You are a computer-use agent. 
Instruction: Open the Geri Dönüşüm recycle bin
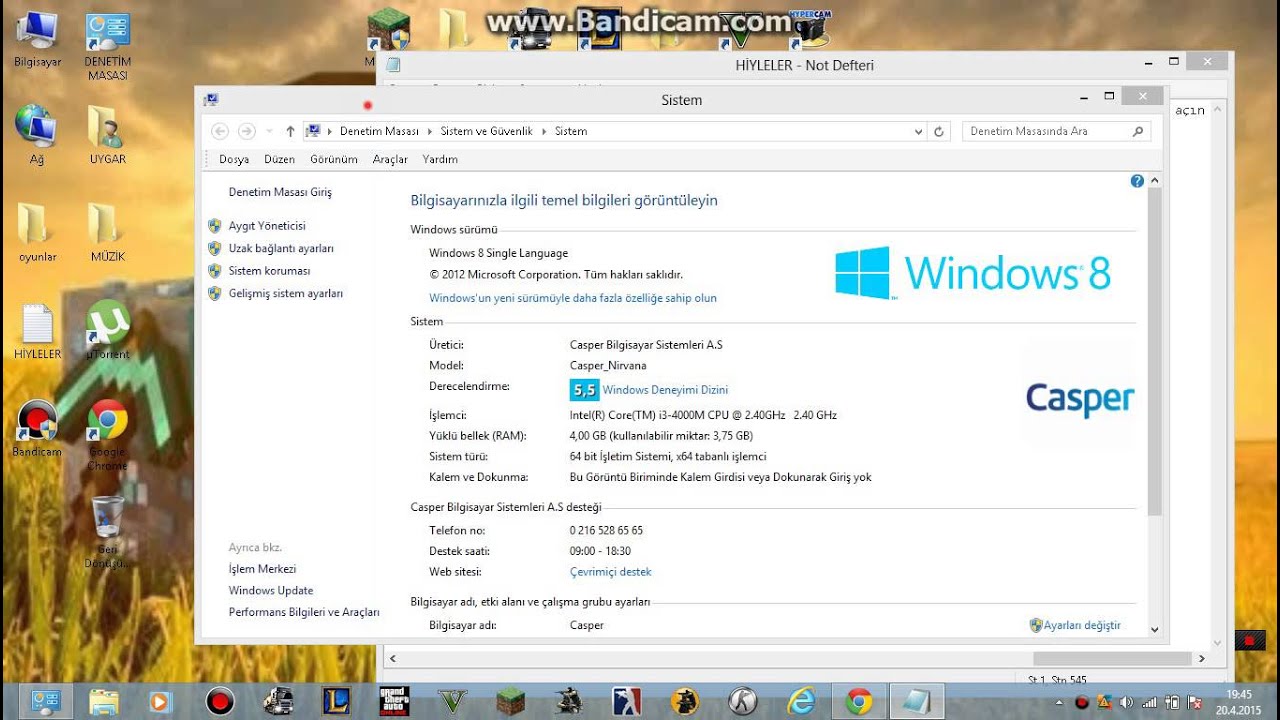[x=107, y=532]
